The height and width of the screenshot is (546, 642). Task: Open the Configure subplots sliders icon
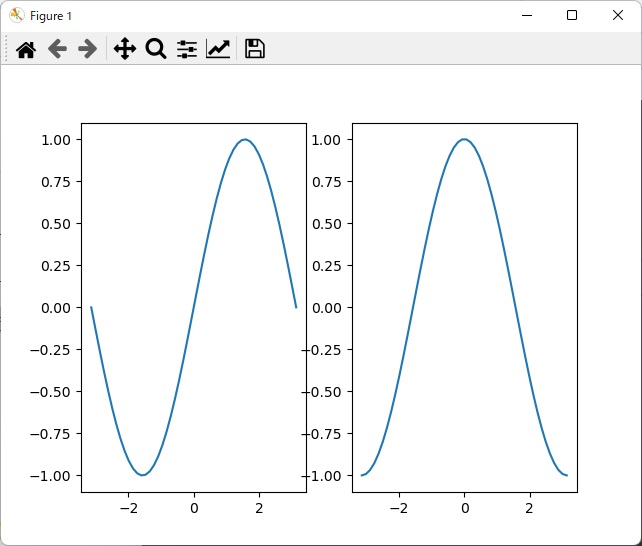pyautogui.click(x=187, y=49)
